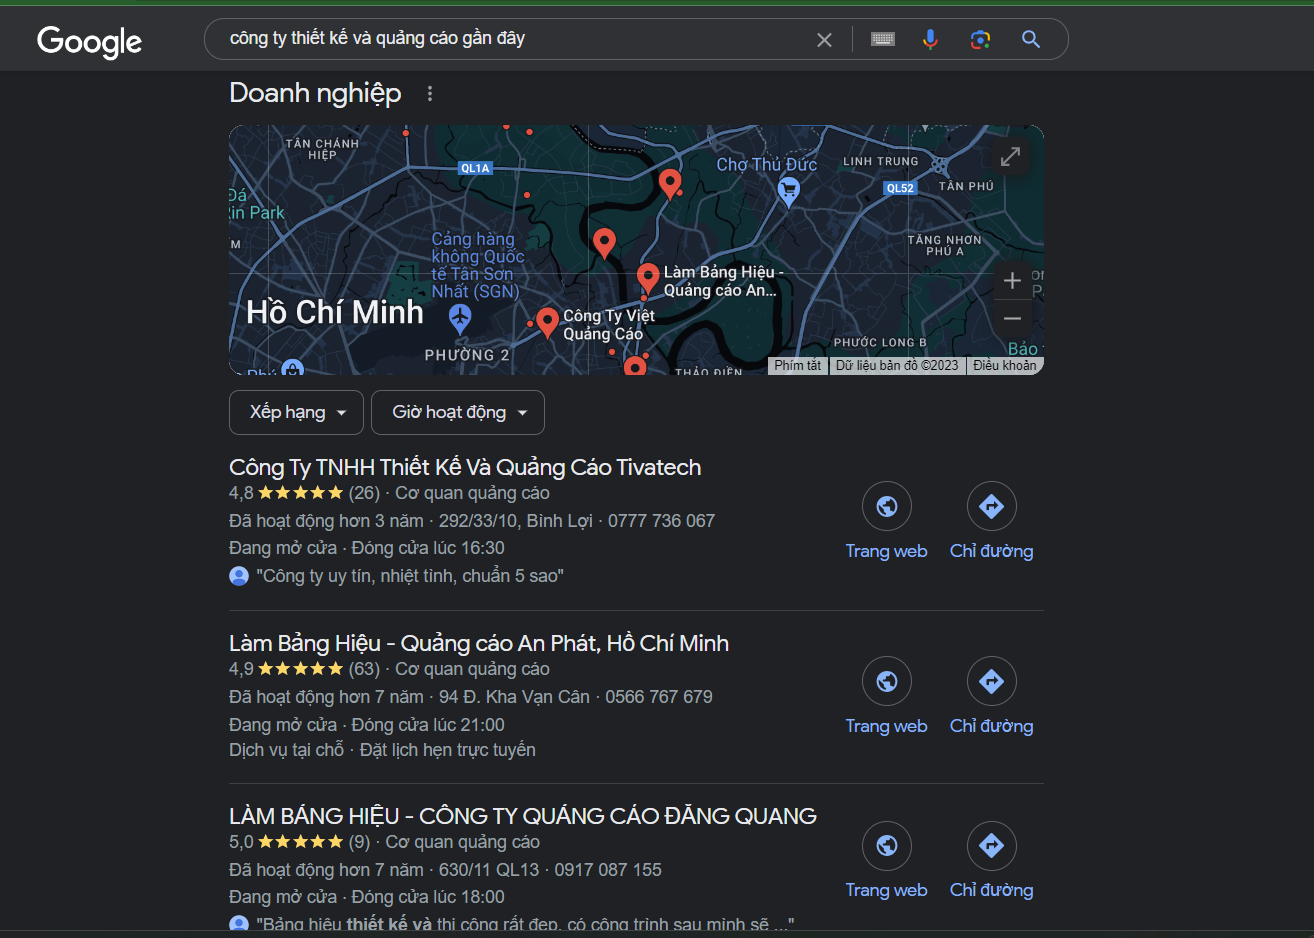Screen dimensions: 1314x938
Task: Click the QL1A road badge on map
Action: tap(475, 168)
